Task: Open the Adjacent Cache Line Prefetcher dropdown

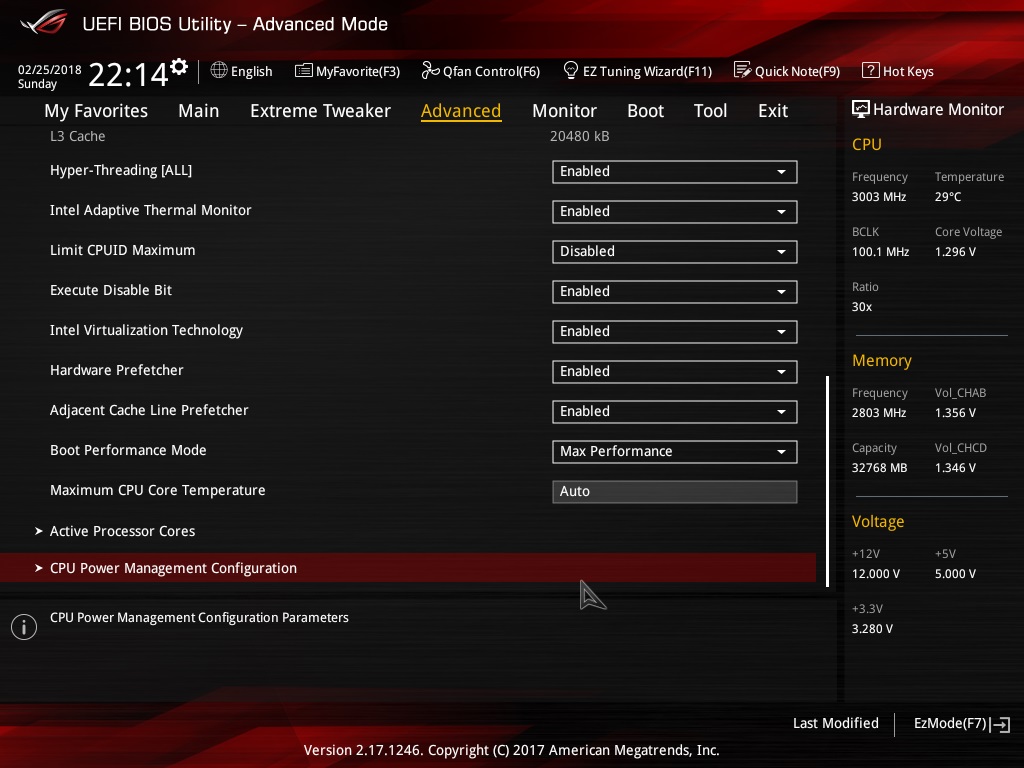Action: tap(674, 411)
